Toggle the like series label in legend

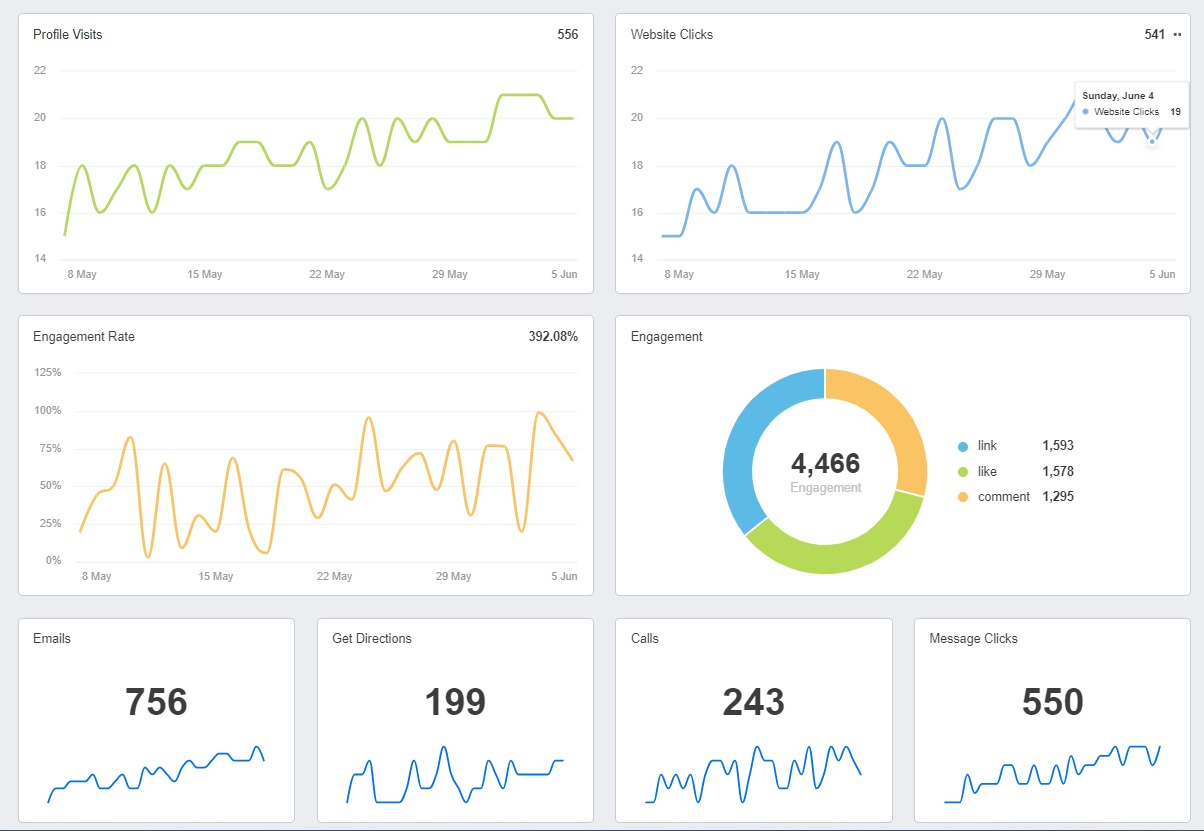(987, 471)
